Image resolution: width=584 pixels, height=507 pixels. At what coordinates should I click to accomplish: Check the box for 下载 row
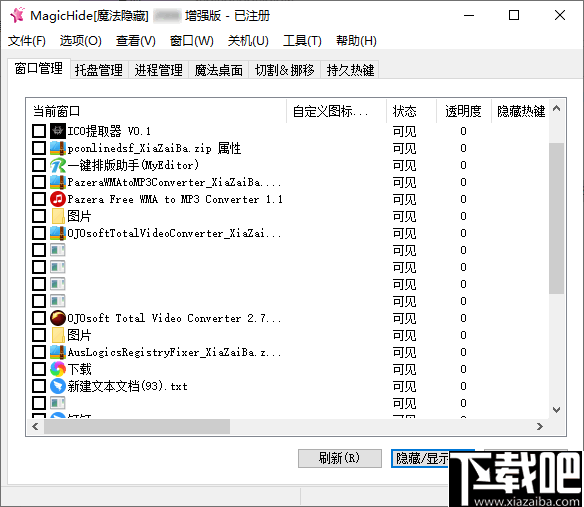point(39,369)
